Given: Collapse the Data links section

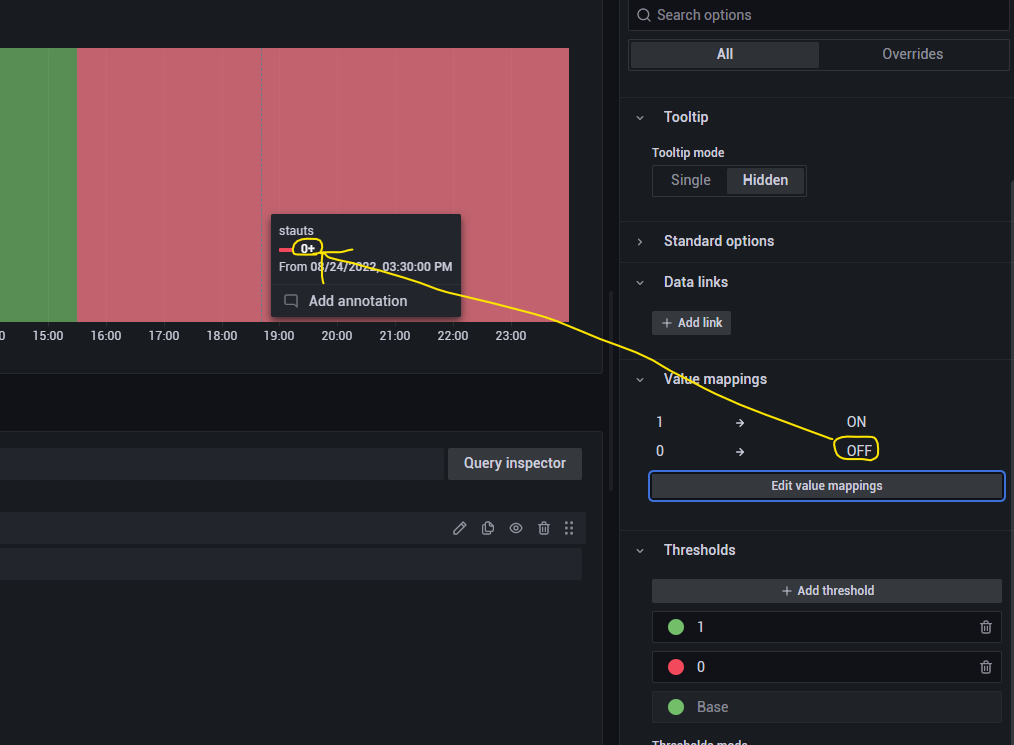Looking at the screenshot, I should coord(640,283).
